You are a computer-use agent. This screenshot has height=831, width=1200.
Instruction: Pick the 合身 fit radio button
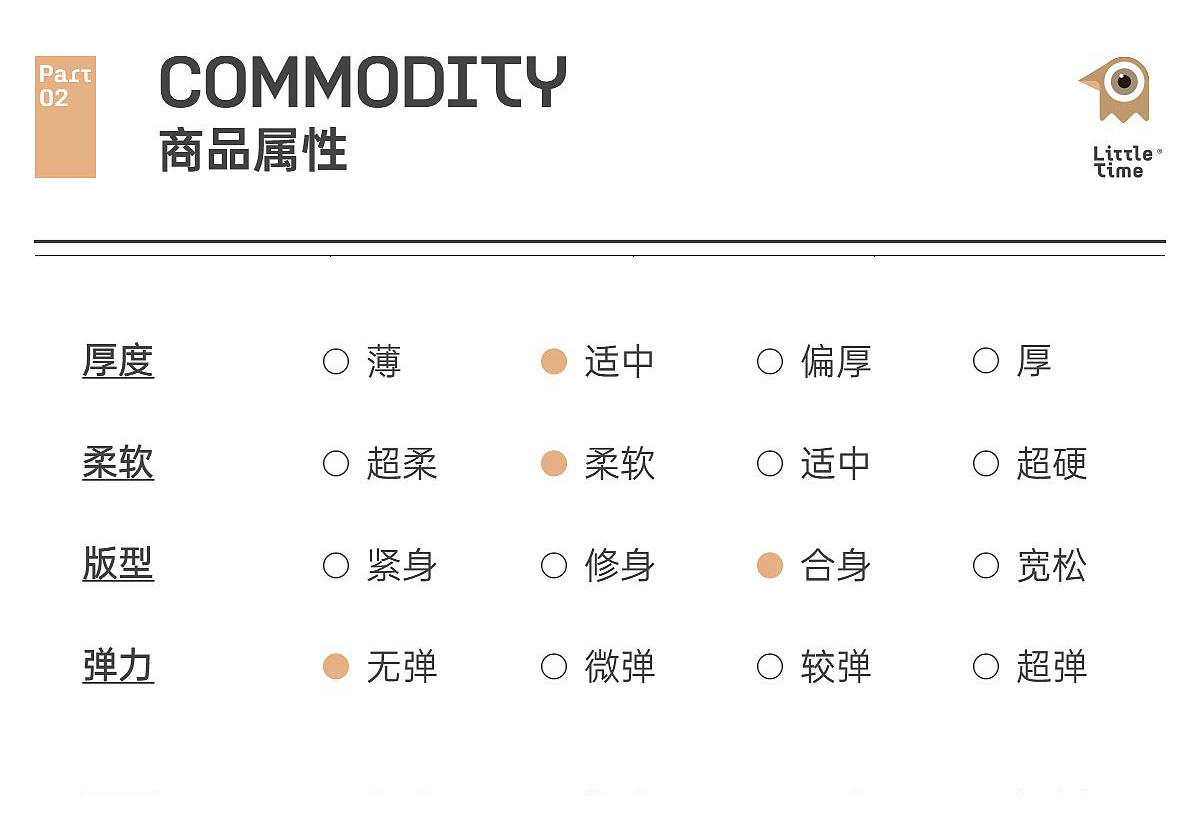[x=770, y=566]
